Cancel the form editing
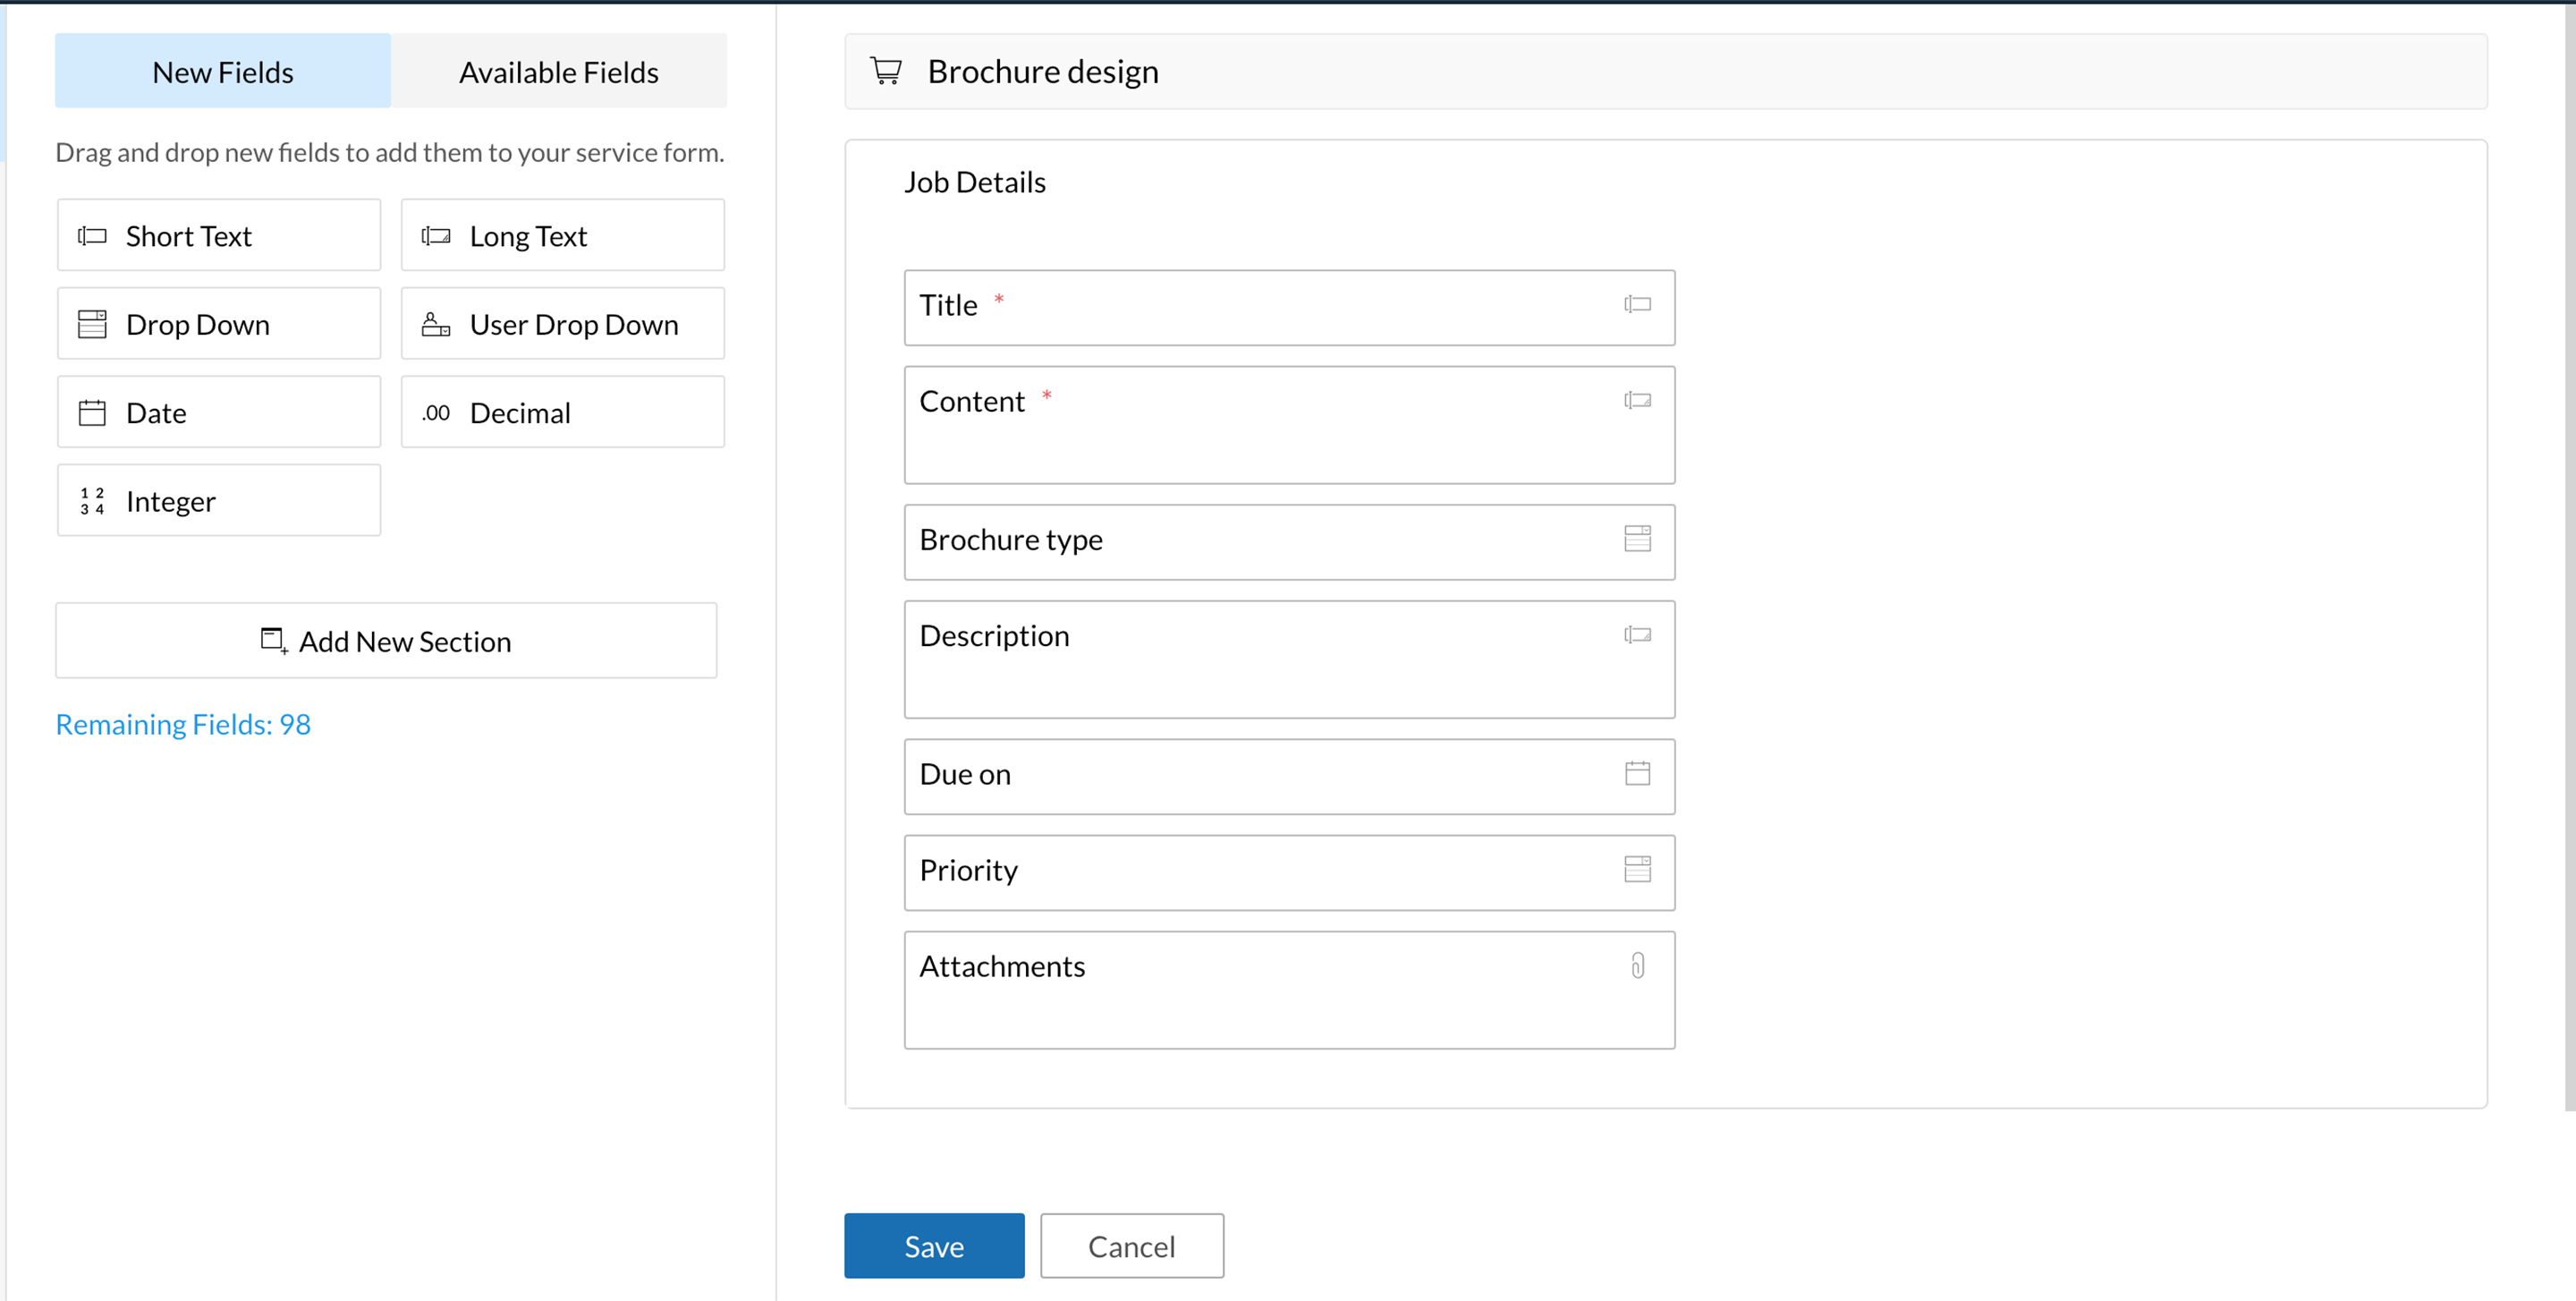The height and width of the screenshot is (1301, 2576). [1131, 1245]
